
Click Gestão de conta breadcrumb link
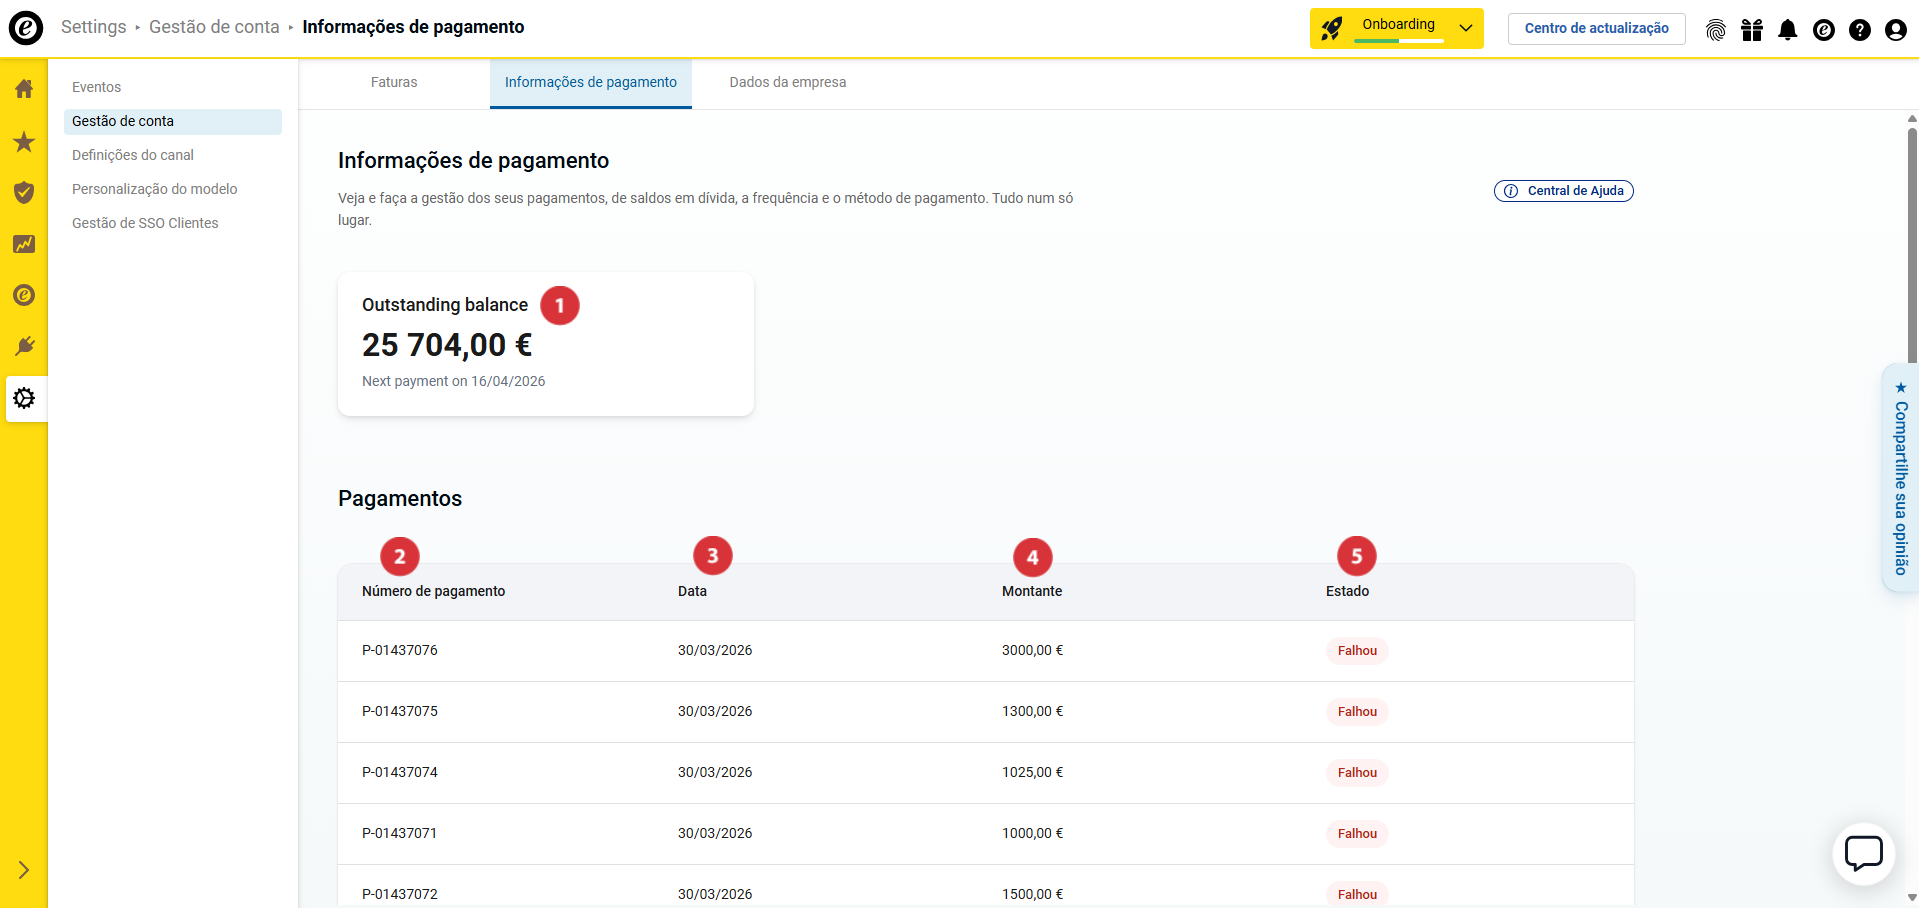point(214,27)
